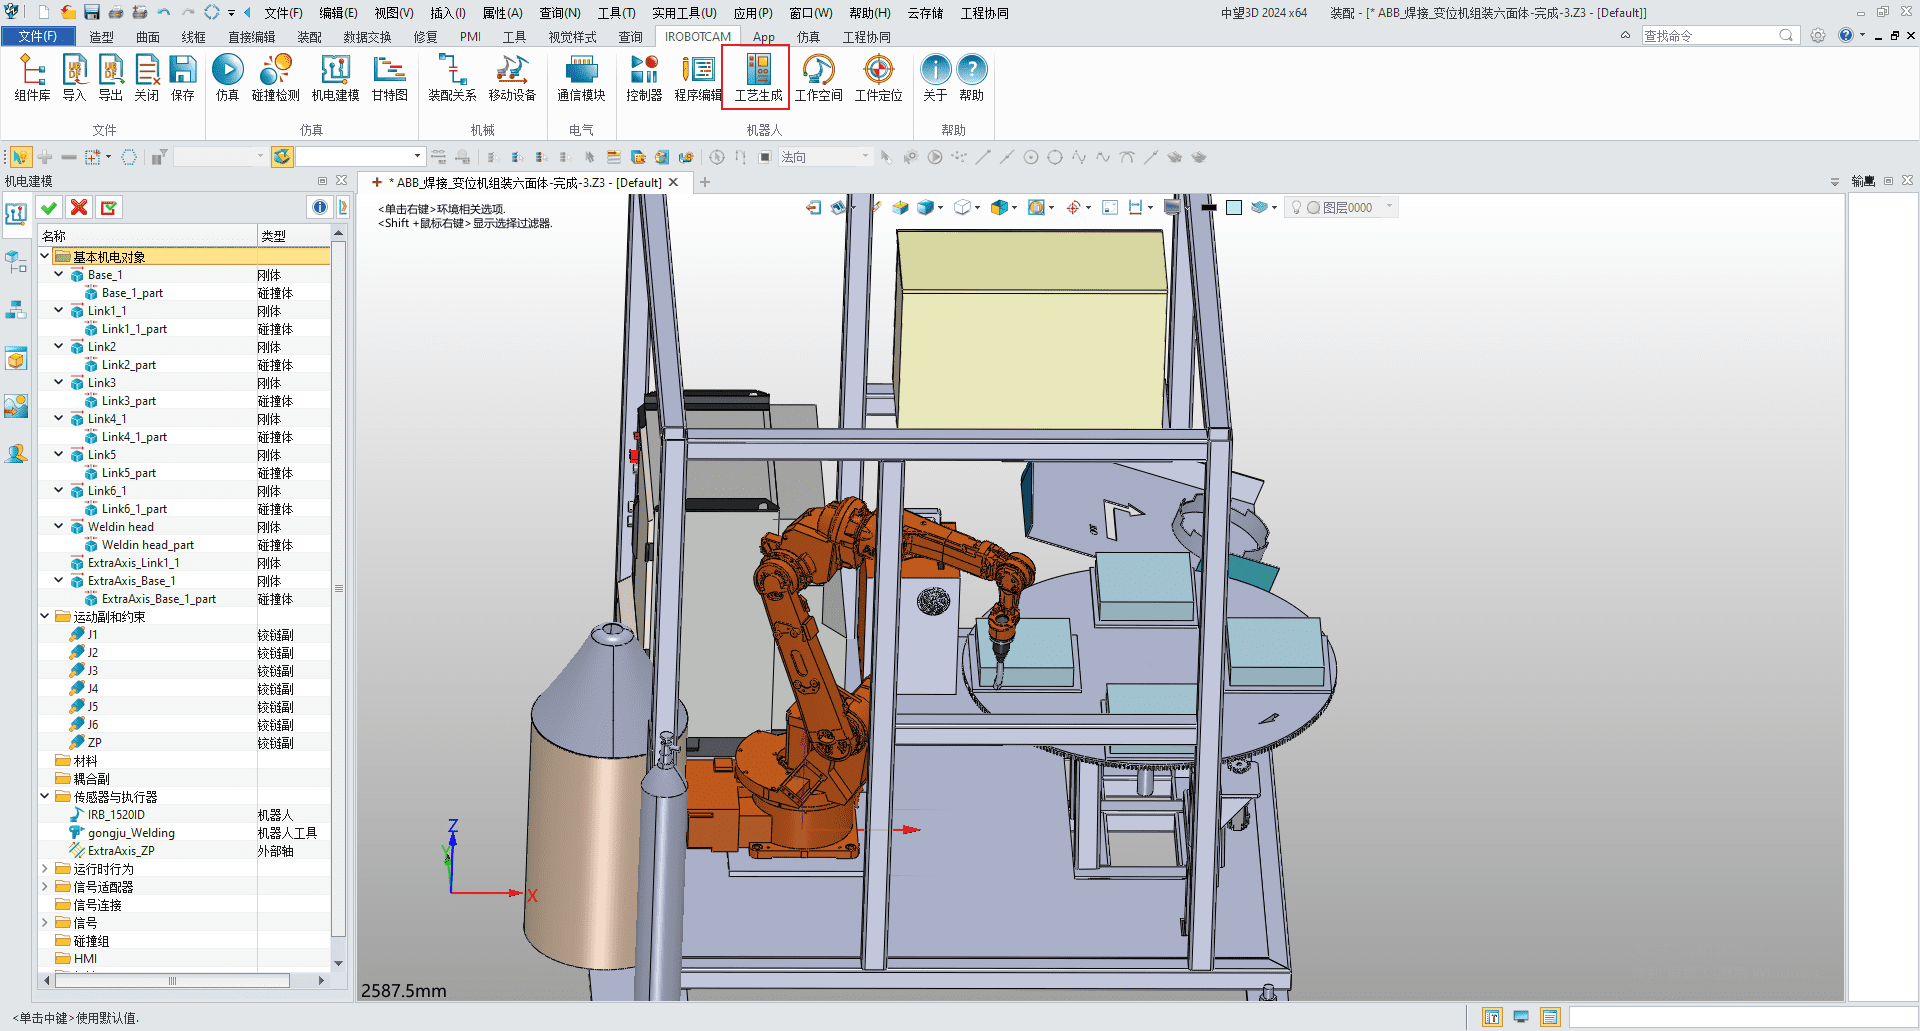This screenshot has height=1031, width=1920.
Task: Collapse the 基本机电对象 tree node
Action: pyautogui.click(x=45, y=256)
